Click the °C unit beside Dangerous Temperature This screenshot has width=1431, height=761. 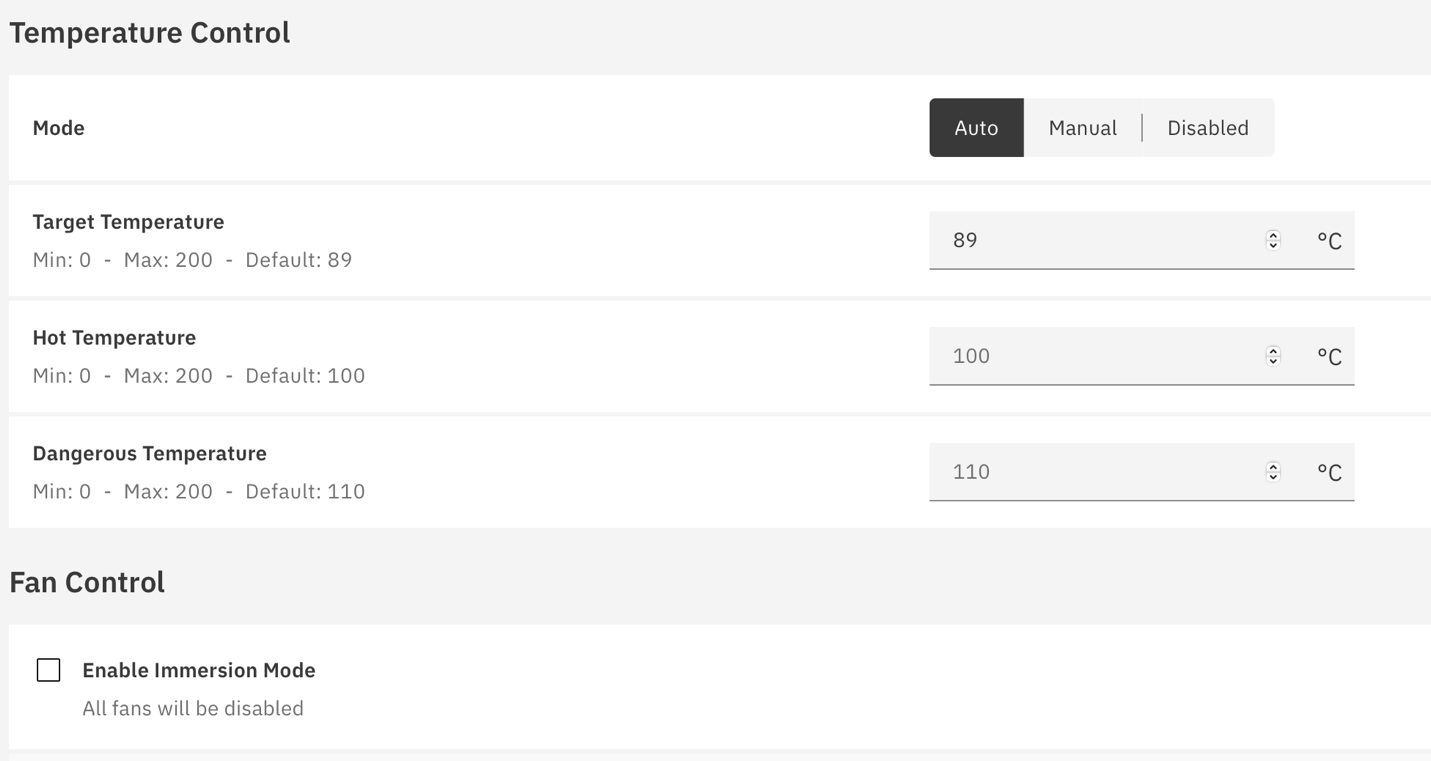(1329, 473)
